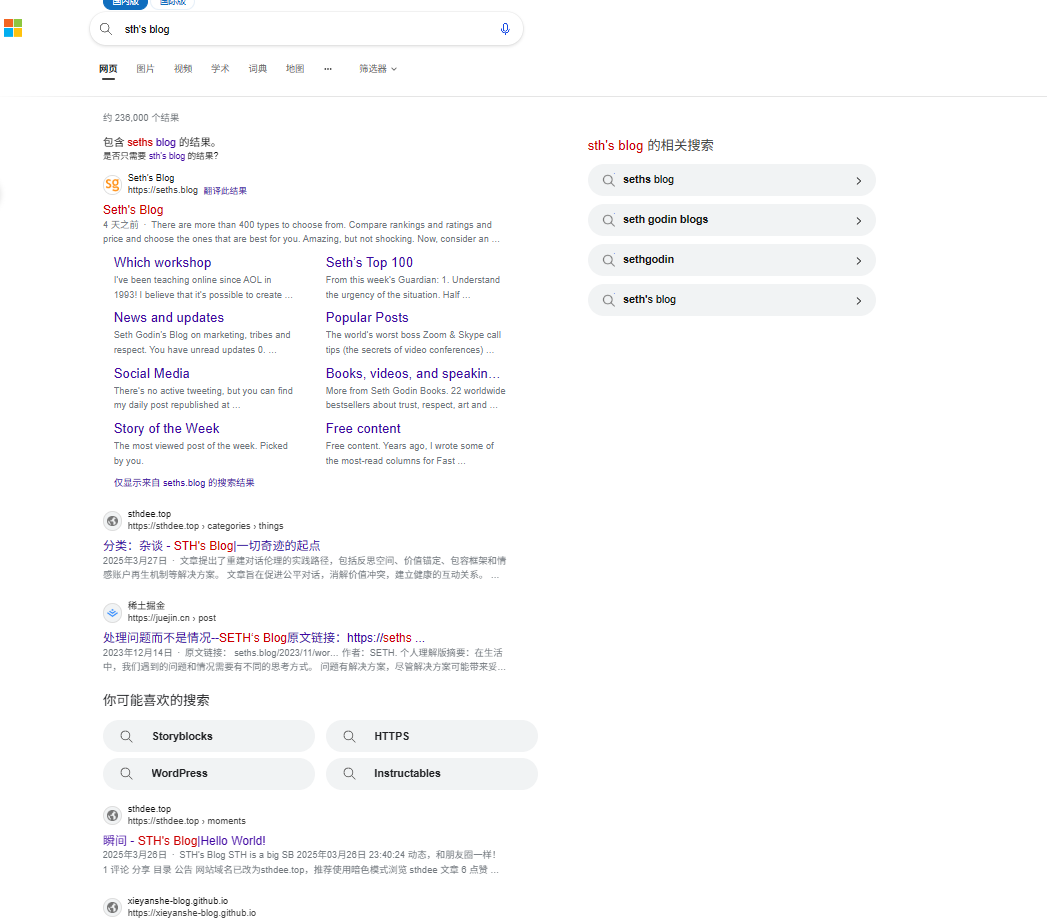Screen dimensions: 1047x924
Task: Select the 网页 web tab
Action: (108, 69)
